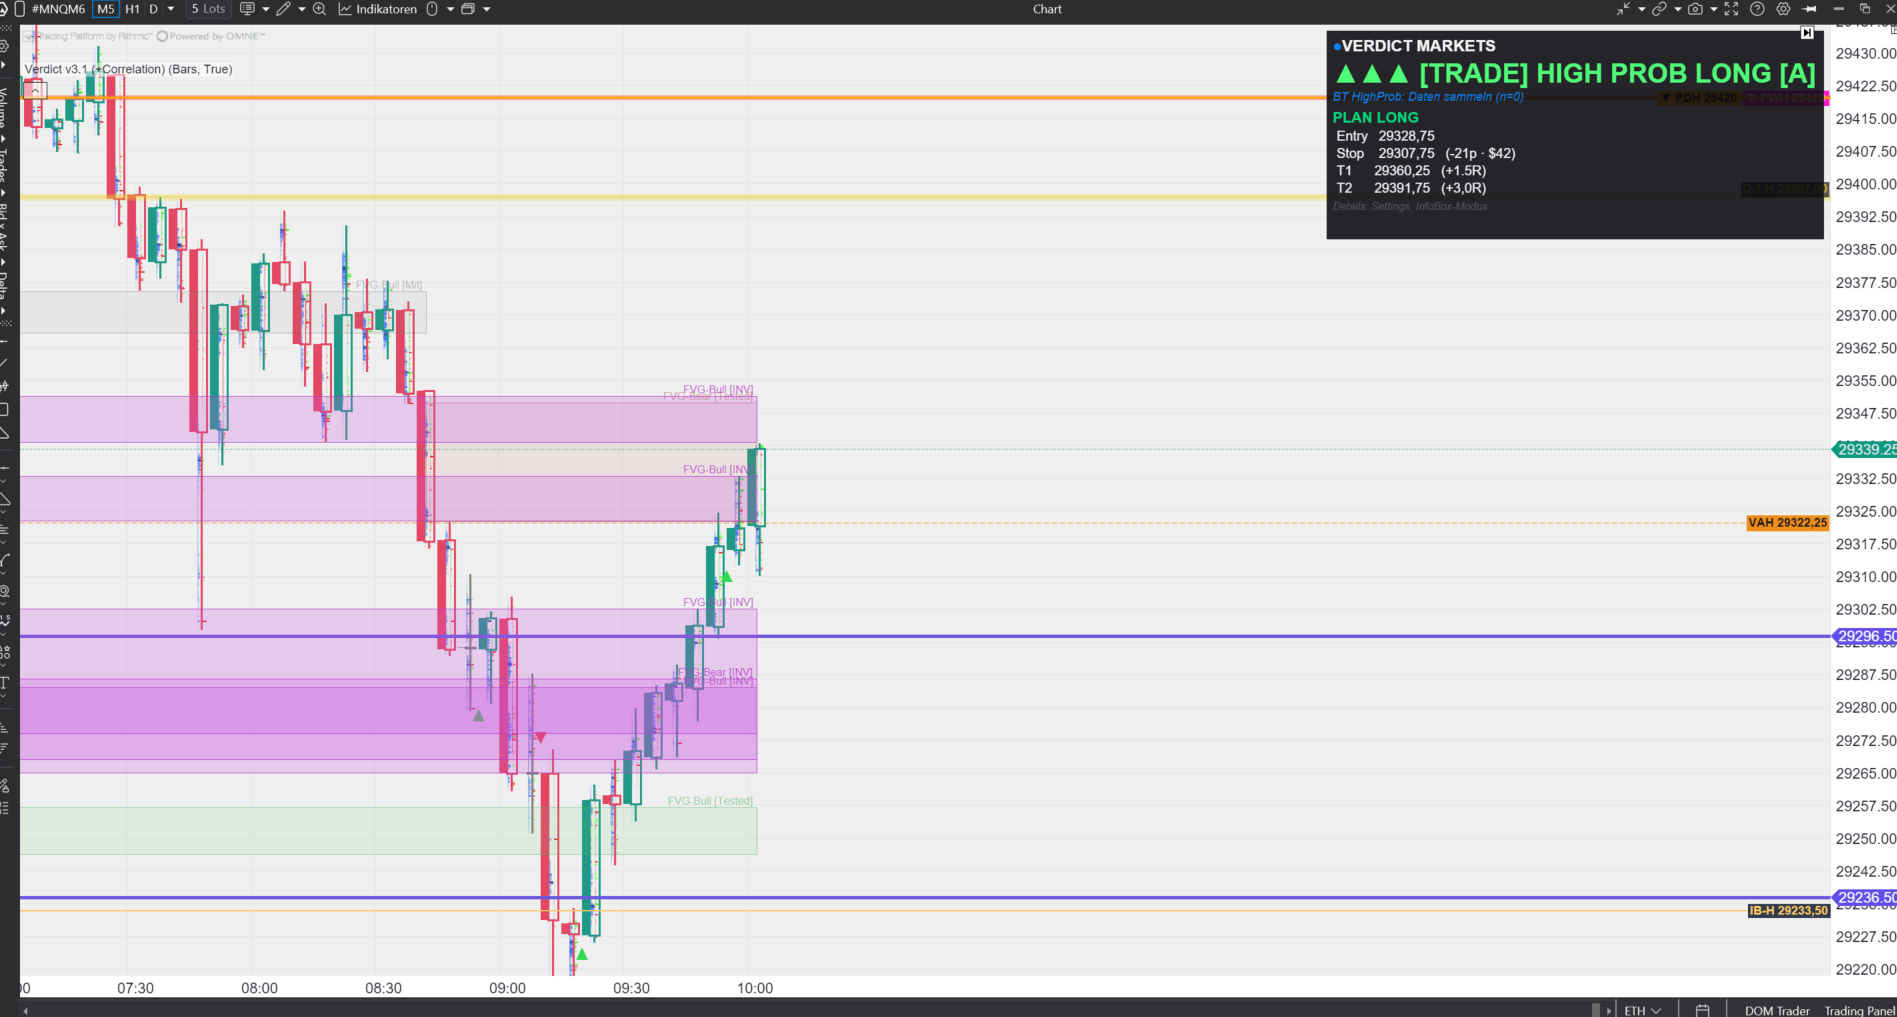Click the zoom-in magnifier icon
The width and height of the screenshot is (1897, 1017).
coord(320,9)
